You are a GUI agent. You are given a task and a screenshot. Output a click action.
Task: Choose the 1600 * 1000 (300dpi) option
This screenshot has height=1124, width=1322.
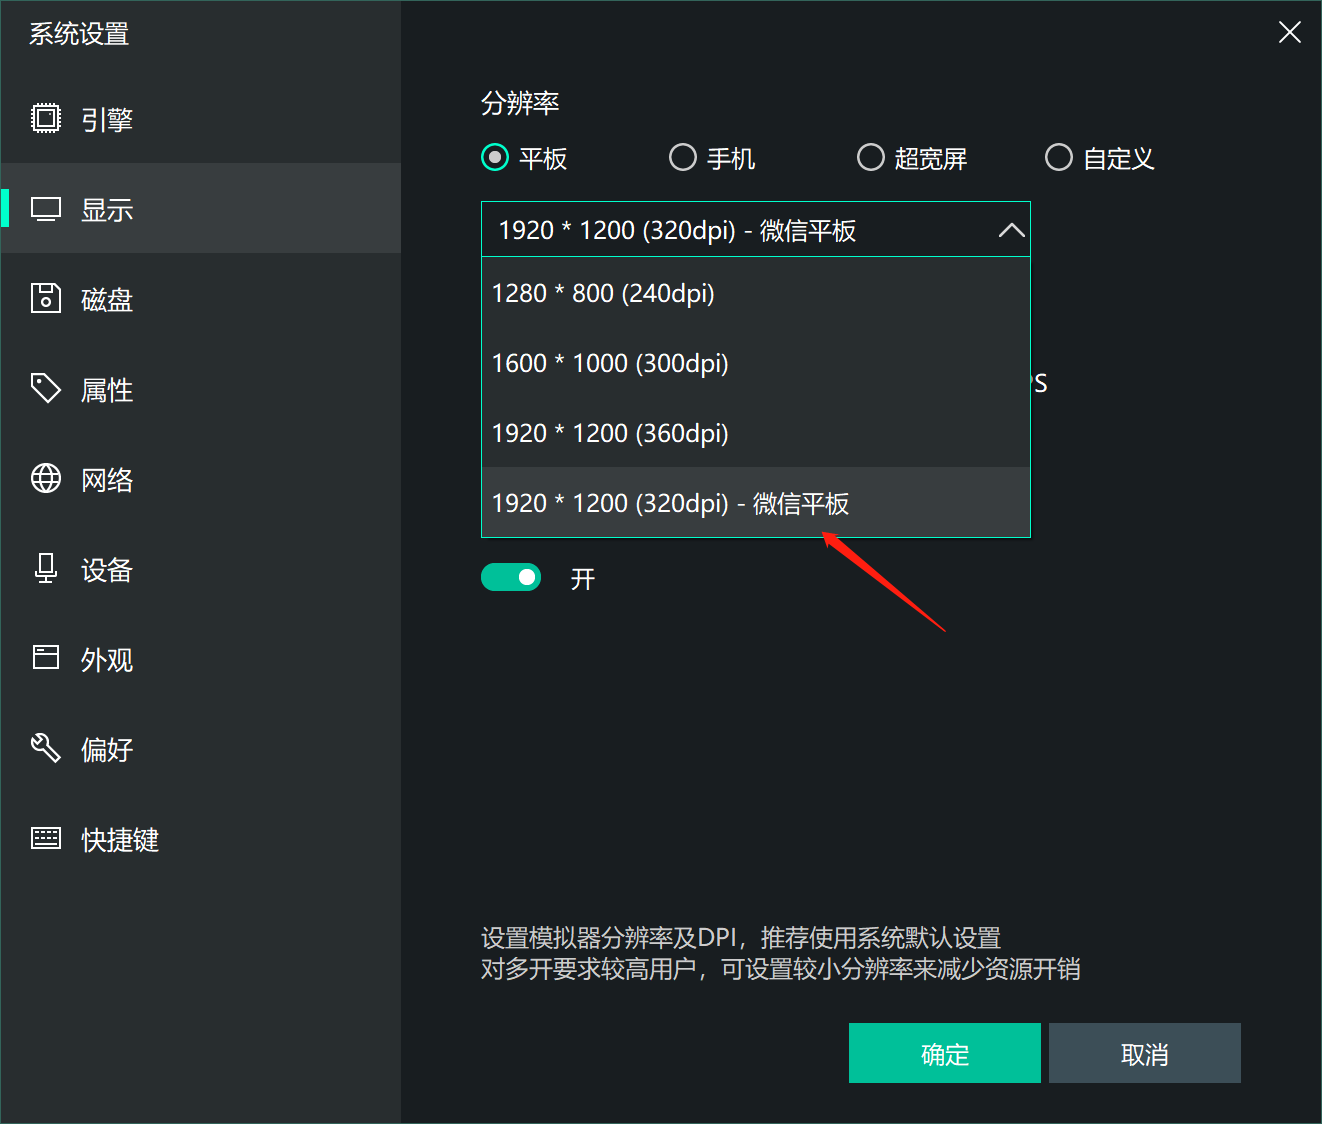point(610,363)
